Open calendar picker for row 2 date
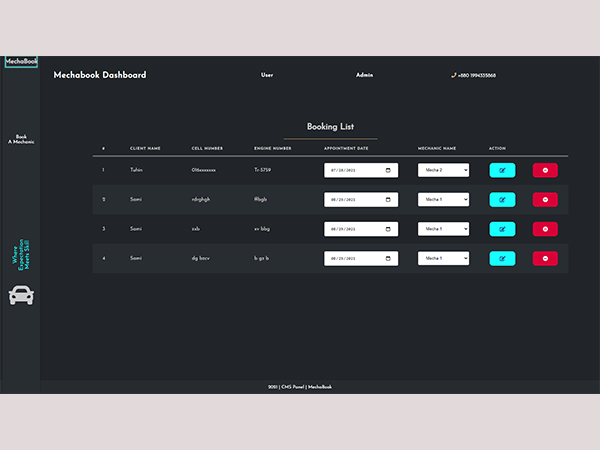Screen dimensions: 600x450 [388, 200]
